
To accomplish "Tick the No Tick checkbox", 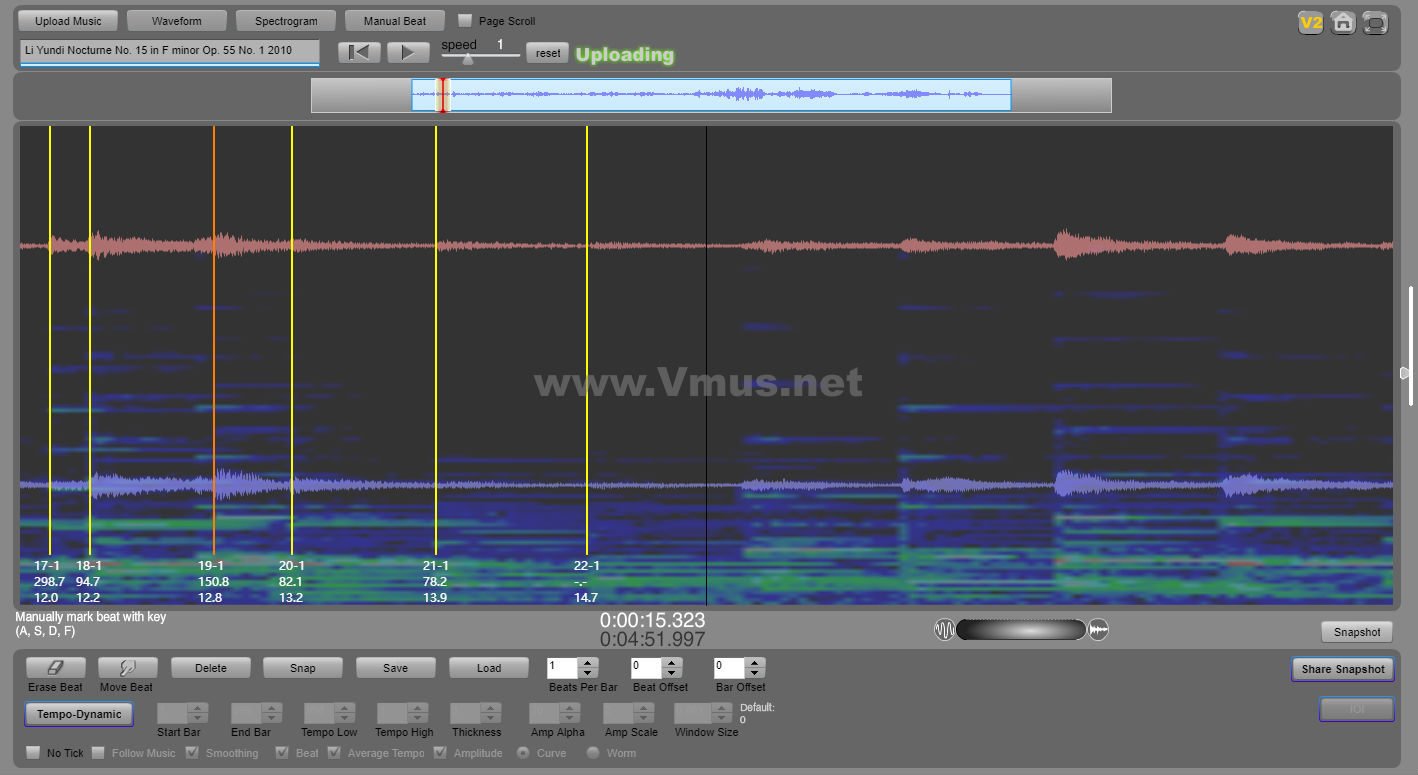I will (33, 753).
